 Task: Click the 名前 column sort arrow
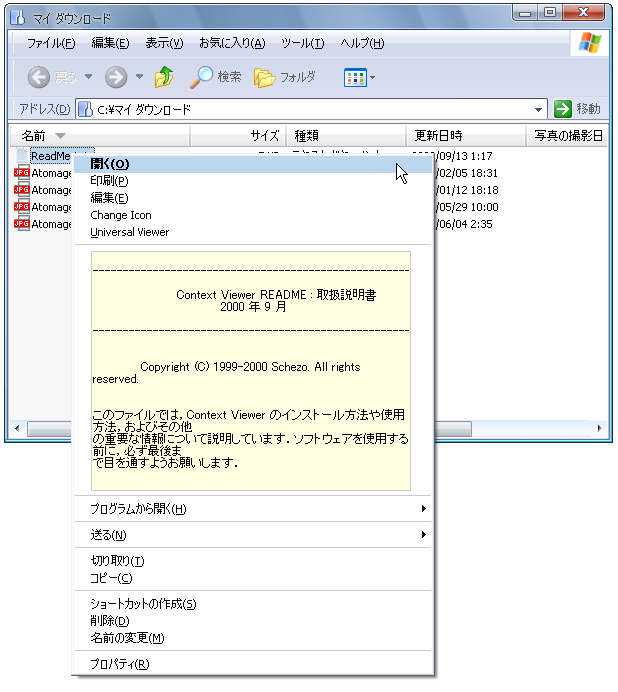(60, 136)
